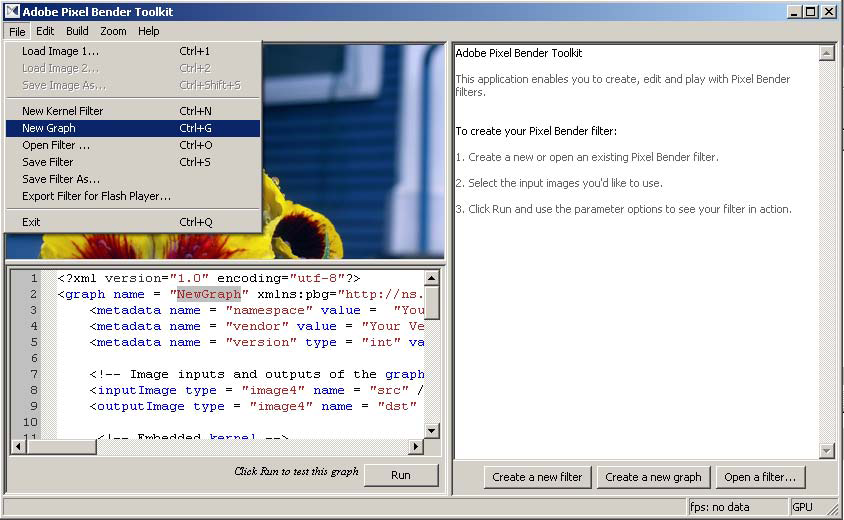
Task: Click the window resize grip in status bar
Action: tap(833, 509)
